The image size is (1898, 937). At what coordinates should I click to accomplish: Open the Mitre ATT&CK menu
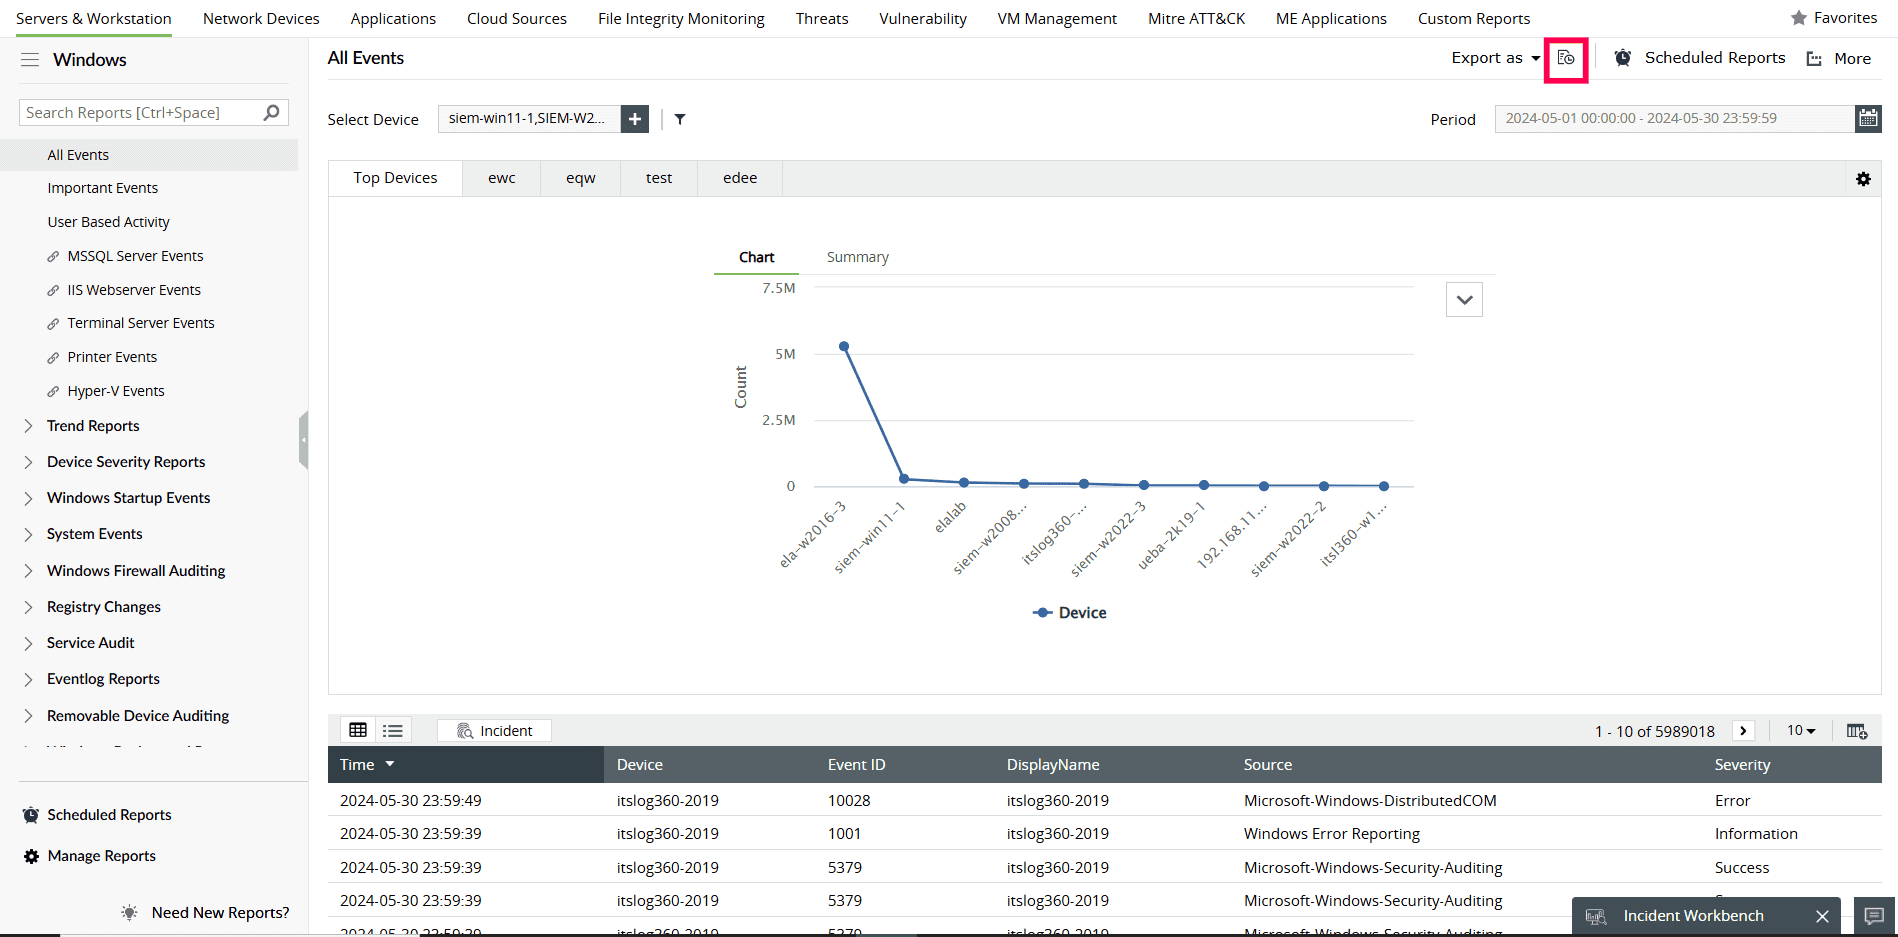click(1196, 18)
